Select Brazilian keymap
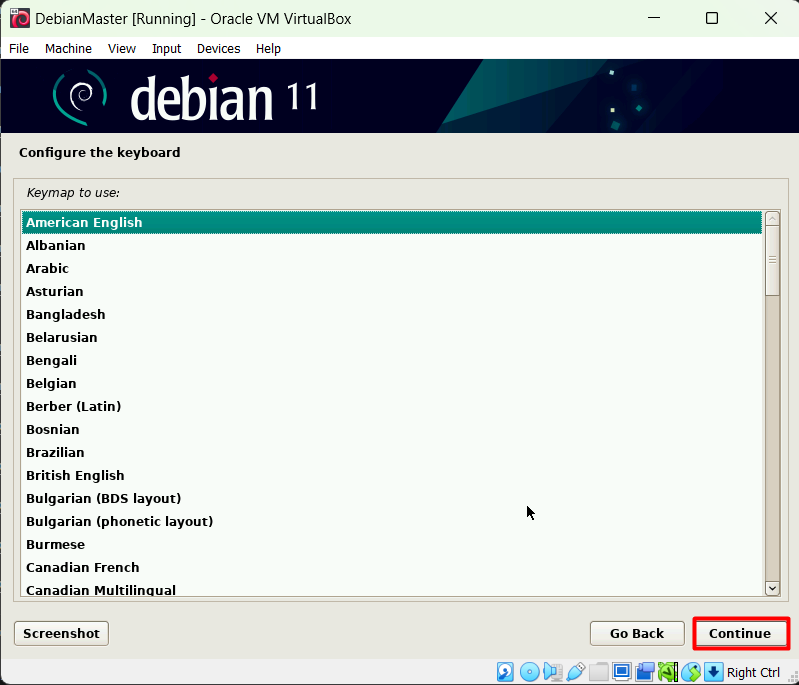This screenshot has height=685, width=799. (391, 452)
